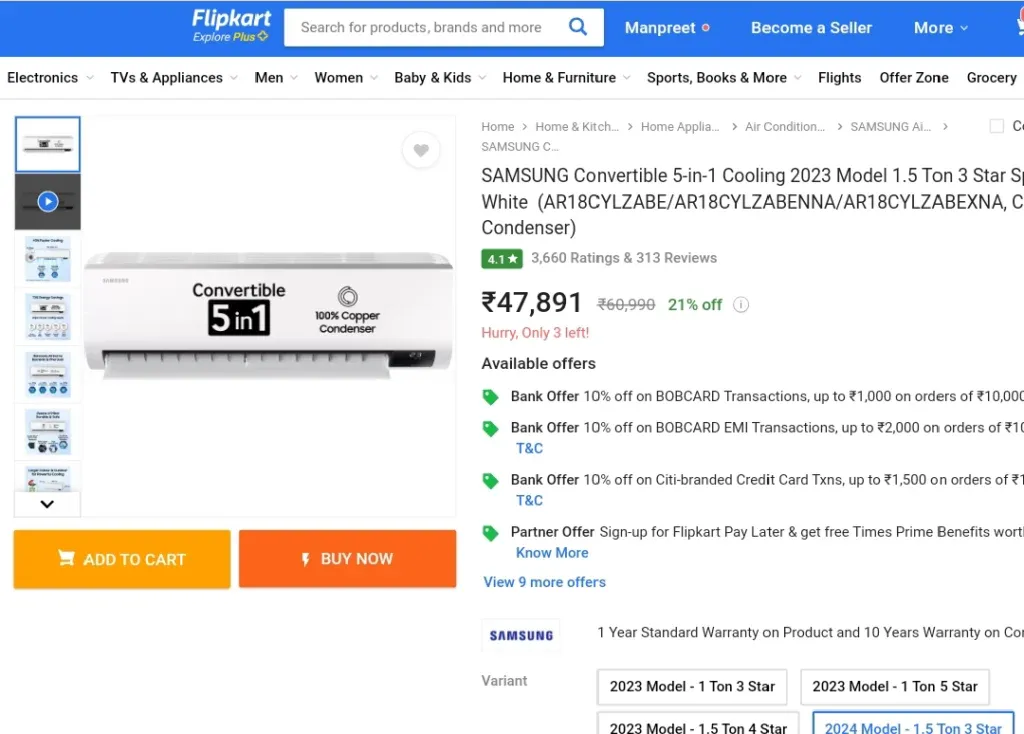Open the More dropdown in header
This screenshot has width=1024, height=734.
pos(940,27)
